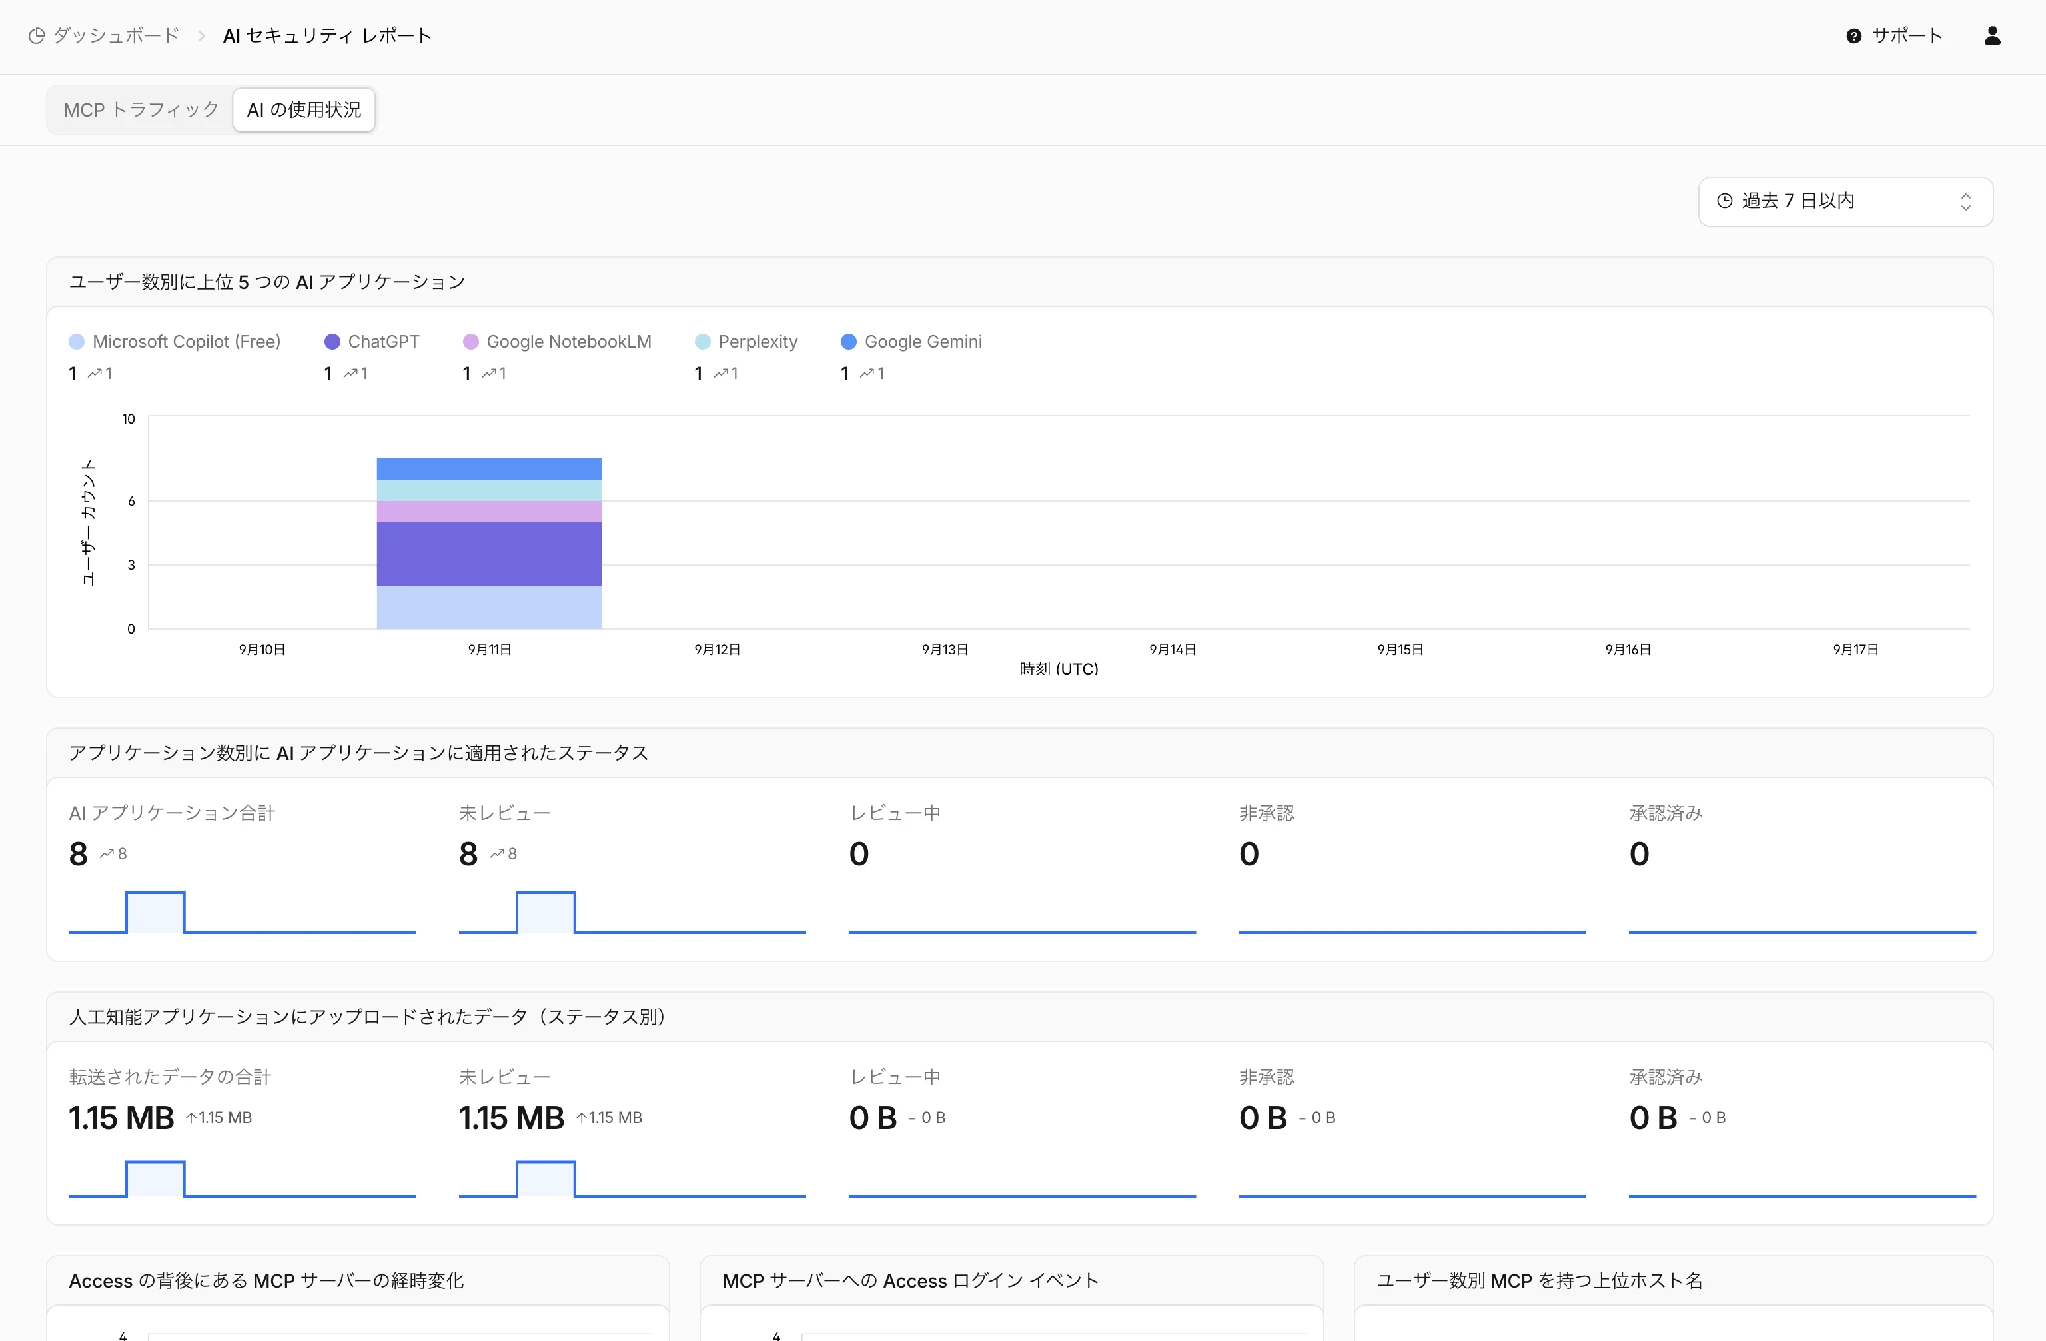2046x1341 pixels.
Task: Toggle the ChatGPT legend color dot
Action: pos(332,342)
